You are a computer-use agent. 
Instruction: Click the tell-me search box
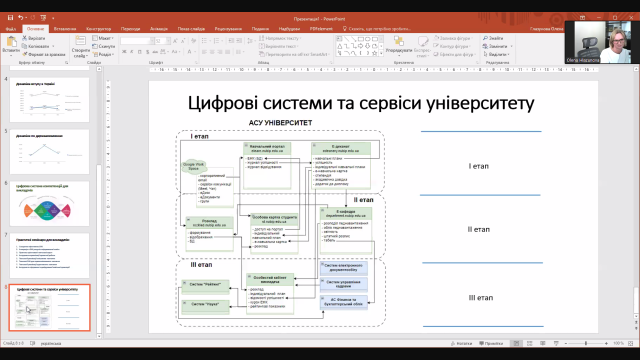click(x=376, y=29)
